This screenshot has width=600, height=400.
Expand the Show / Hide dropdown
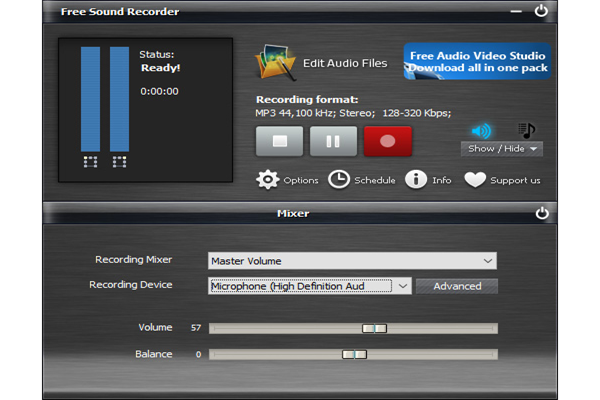coord(502,149)
